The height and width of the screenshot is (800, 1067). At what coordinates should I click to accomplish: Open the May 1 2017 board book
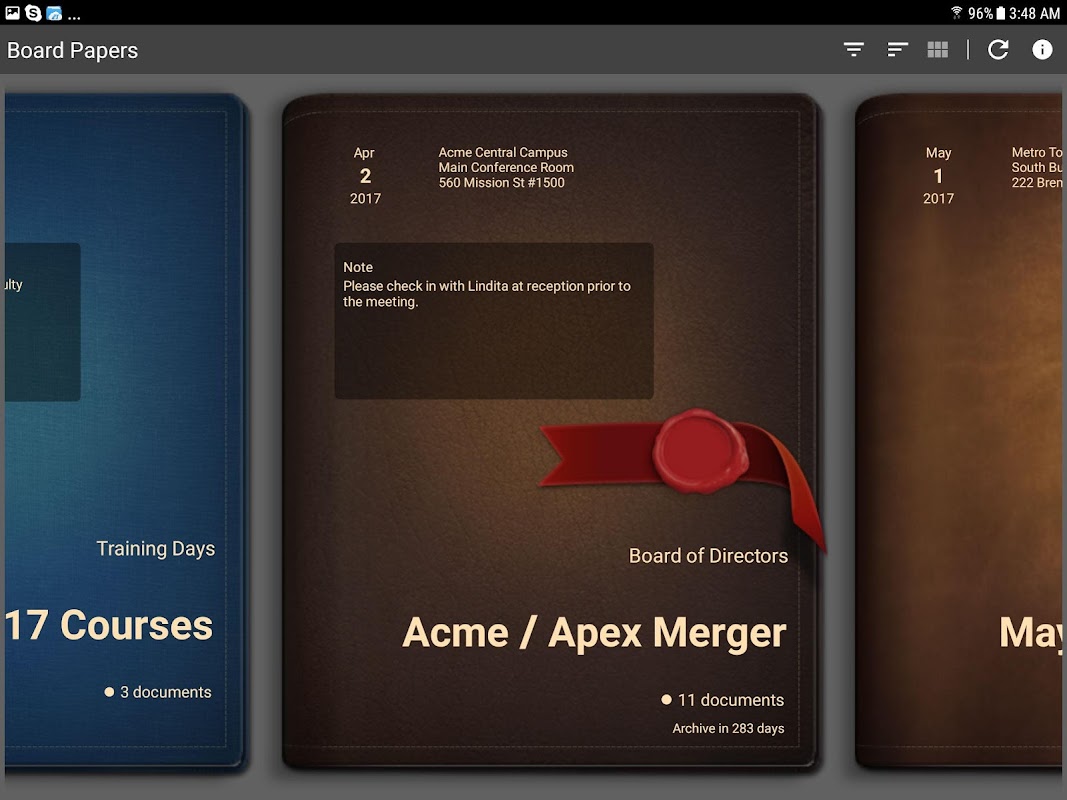tap(959, 432)
